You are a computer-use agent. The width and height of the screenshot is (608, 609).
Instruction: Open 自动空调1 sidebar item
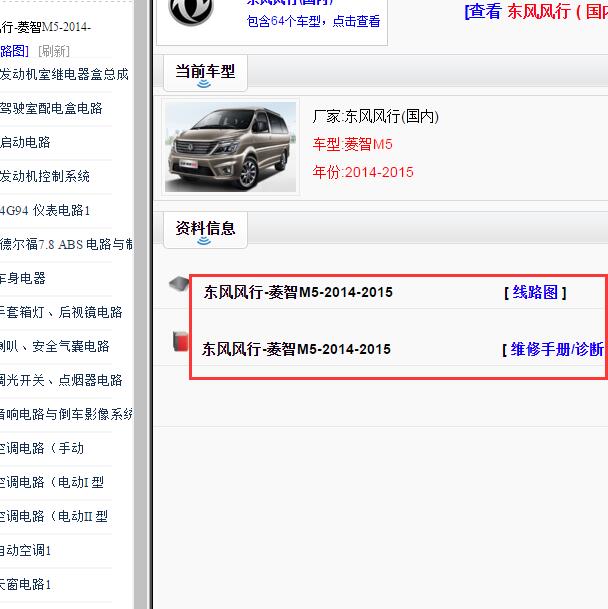pos(26,550)
